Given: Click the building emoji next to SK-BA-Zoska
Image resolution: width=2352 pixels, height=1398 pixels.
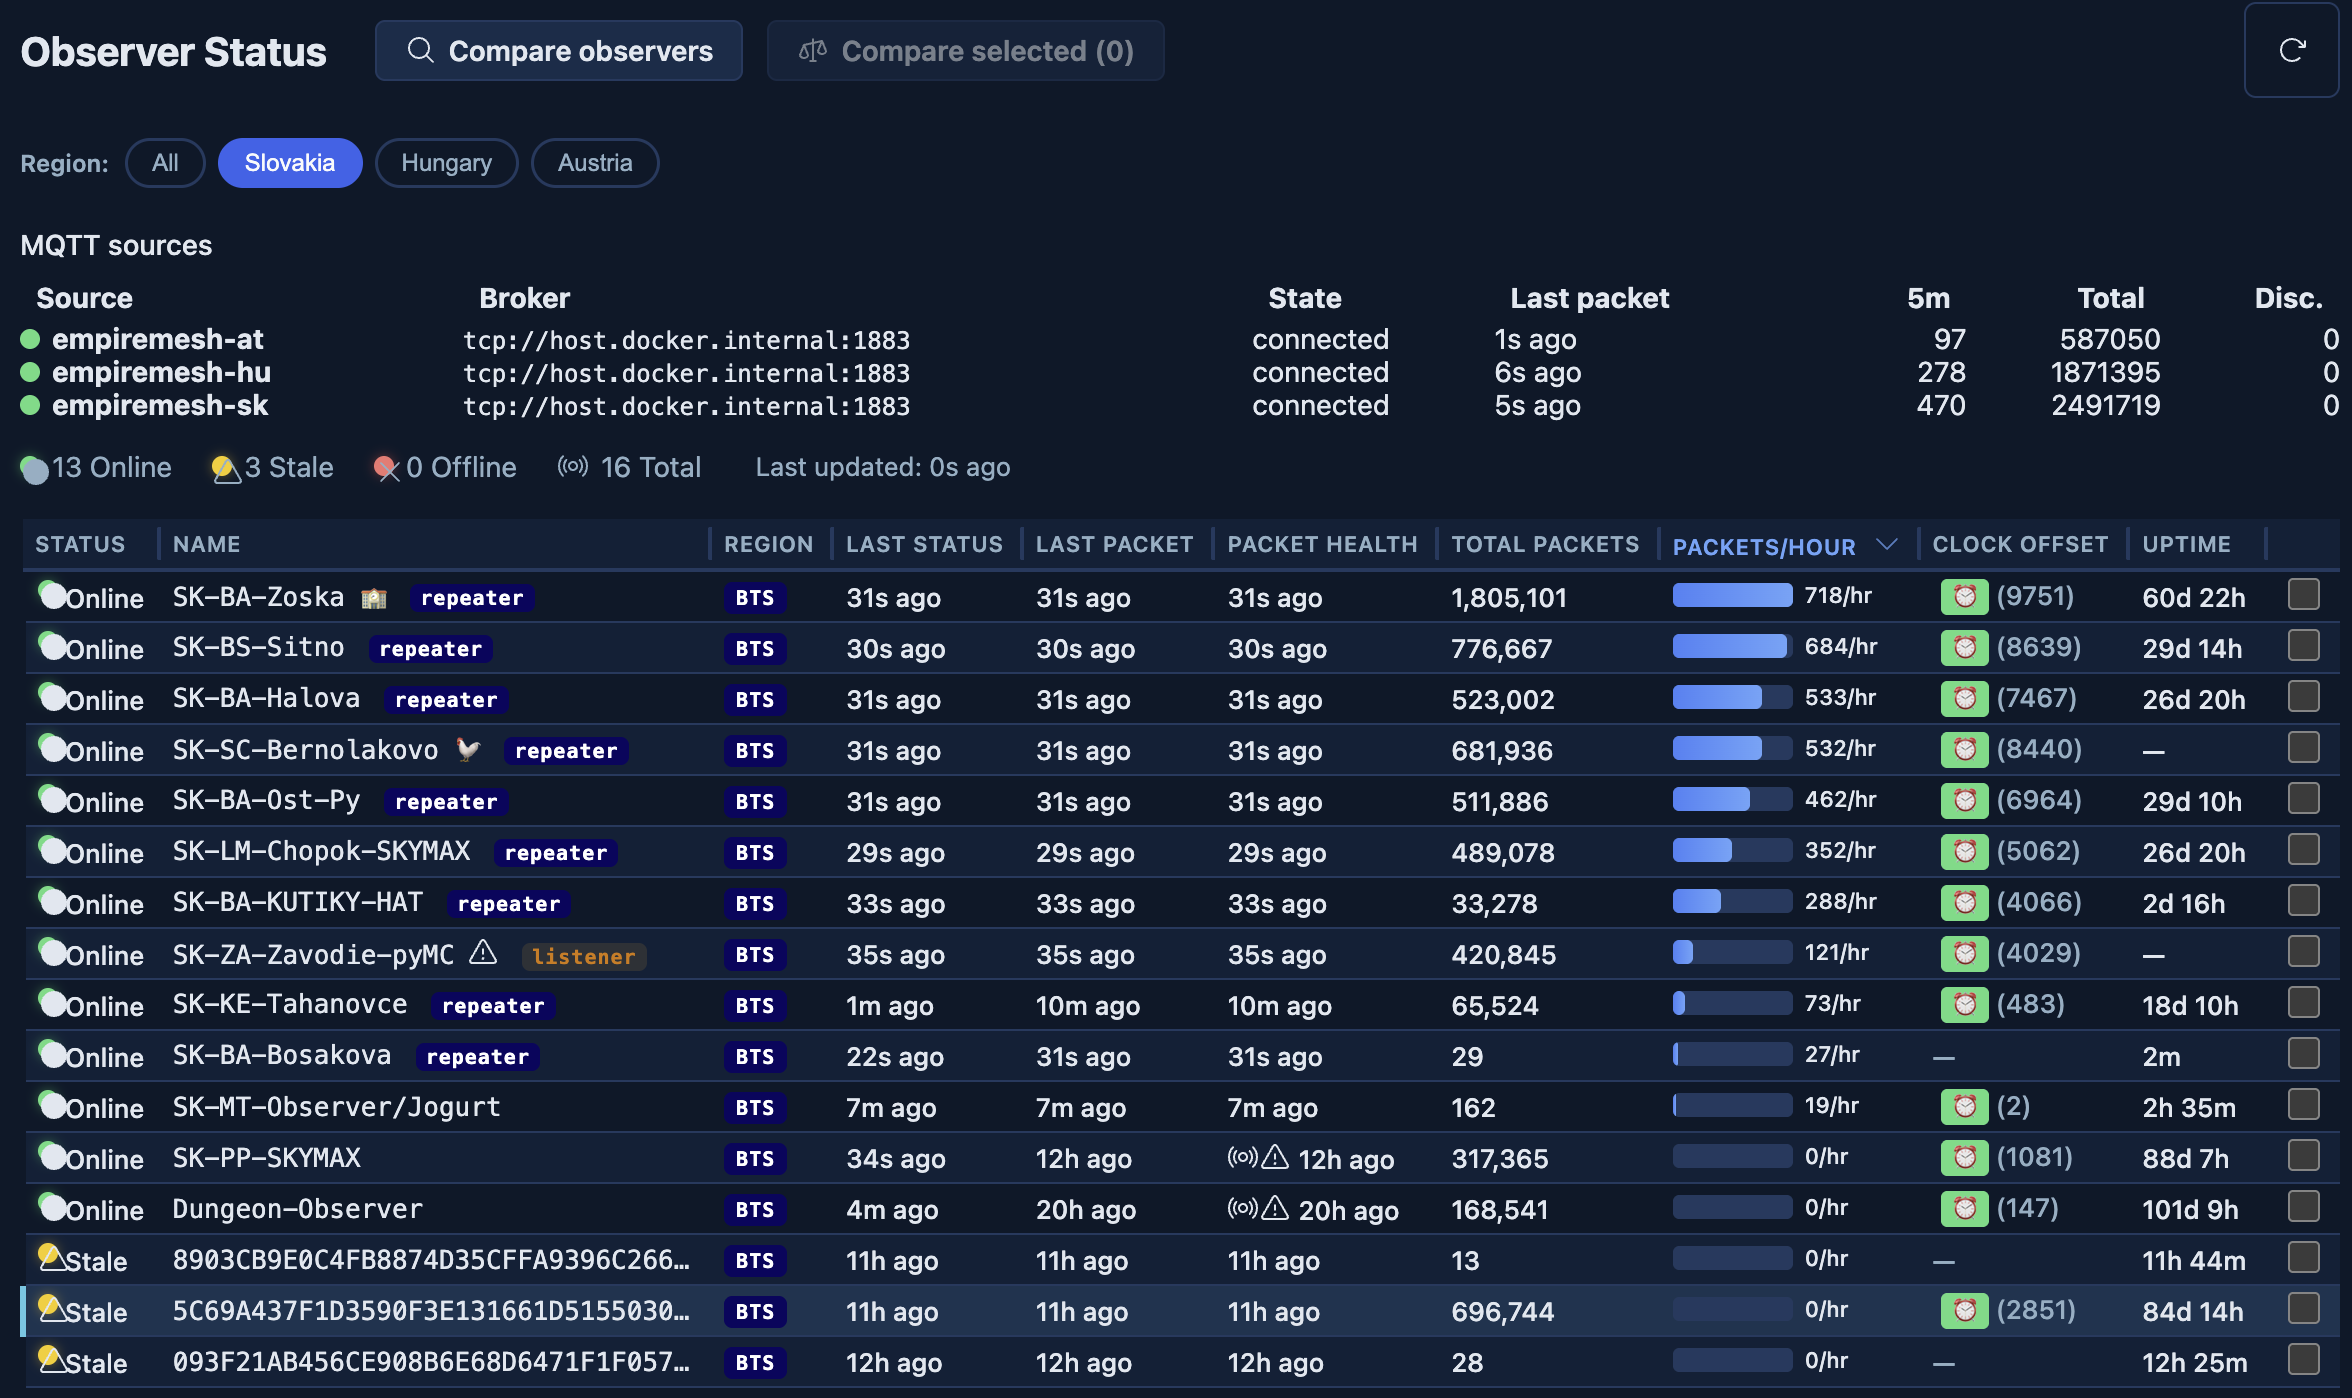Looking at the screenshot, I should [374, 598].
